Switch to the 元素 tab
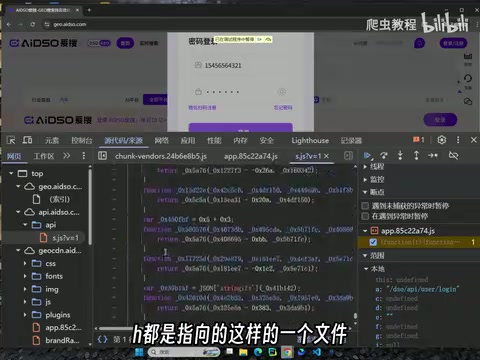 coord(52,140)
